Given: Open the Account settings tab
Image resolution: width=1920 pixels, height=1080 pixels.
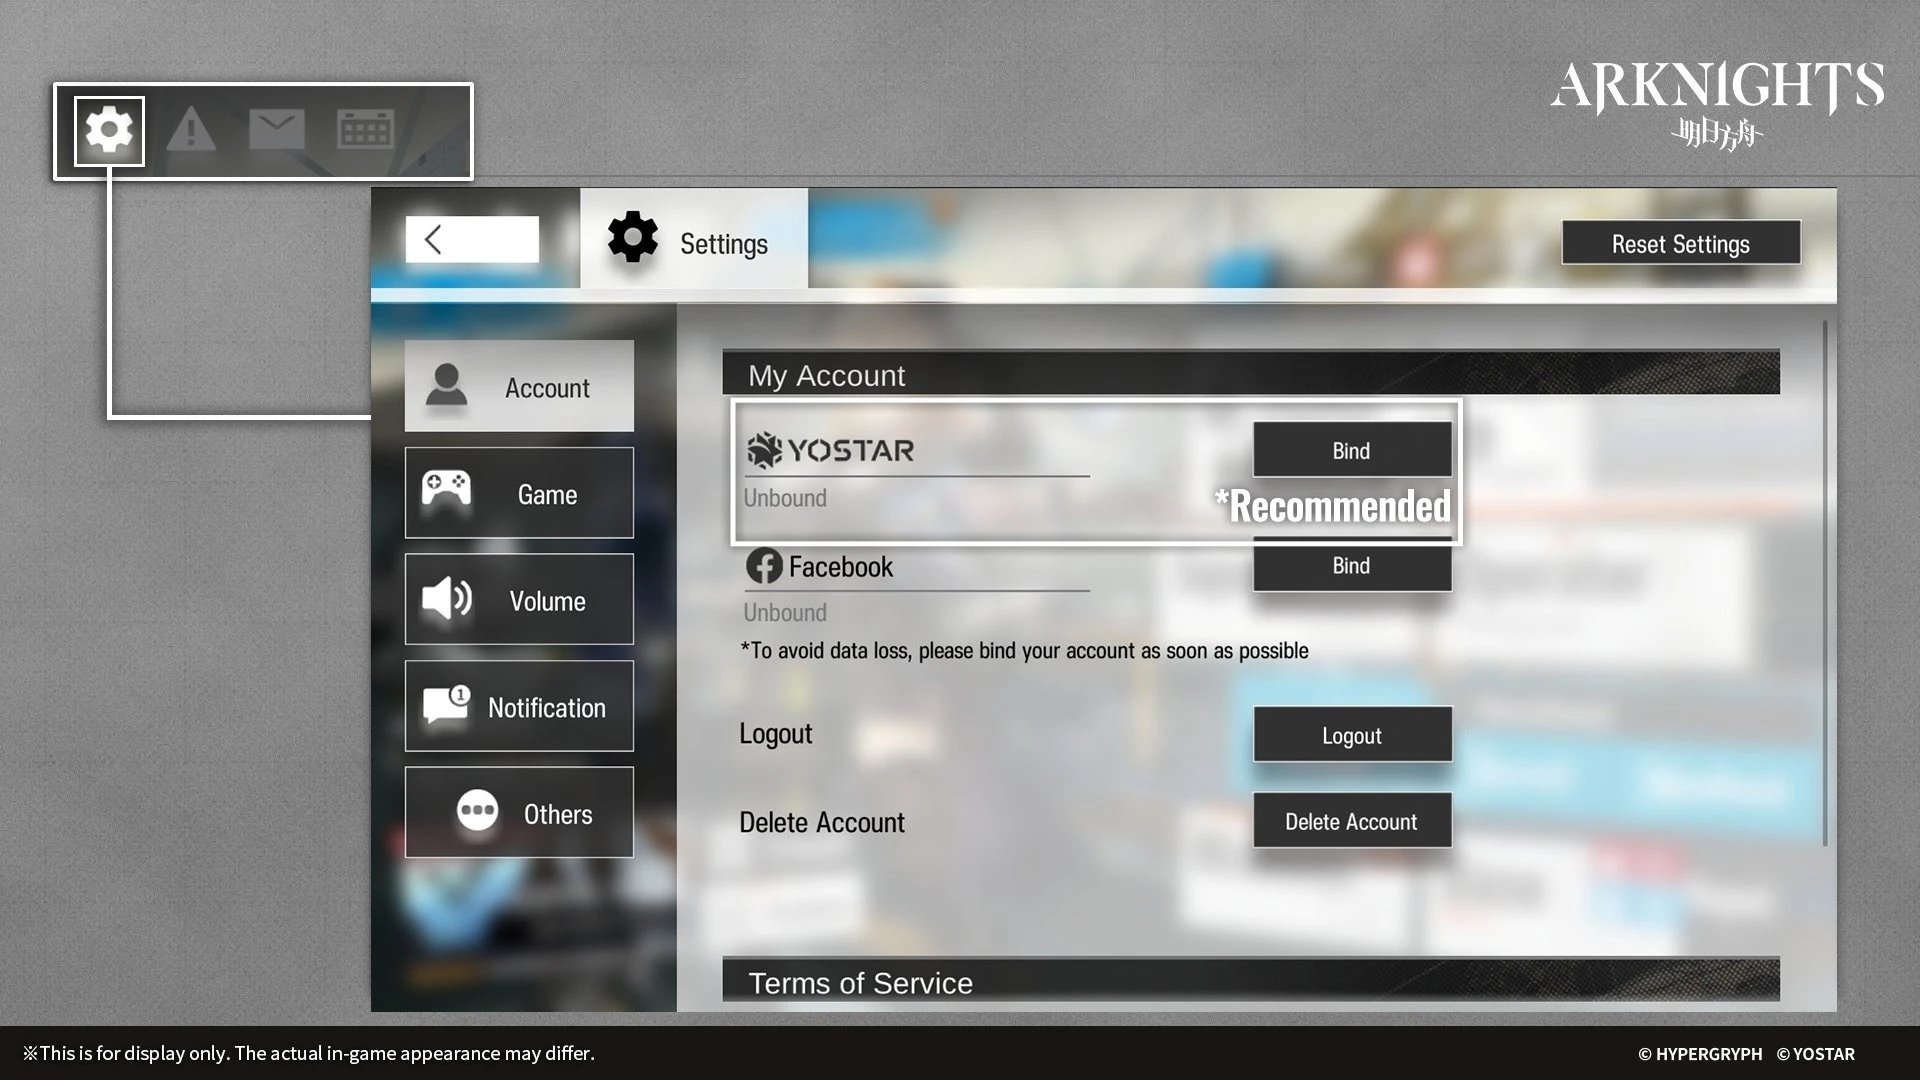Looking at the screenshot, I should click(x=519, y=386).
